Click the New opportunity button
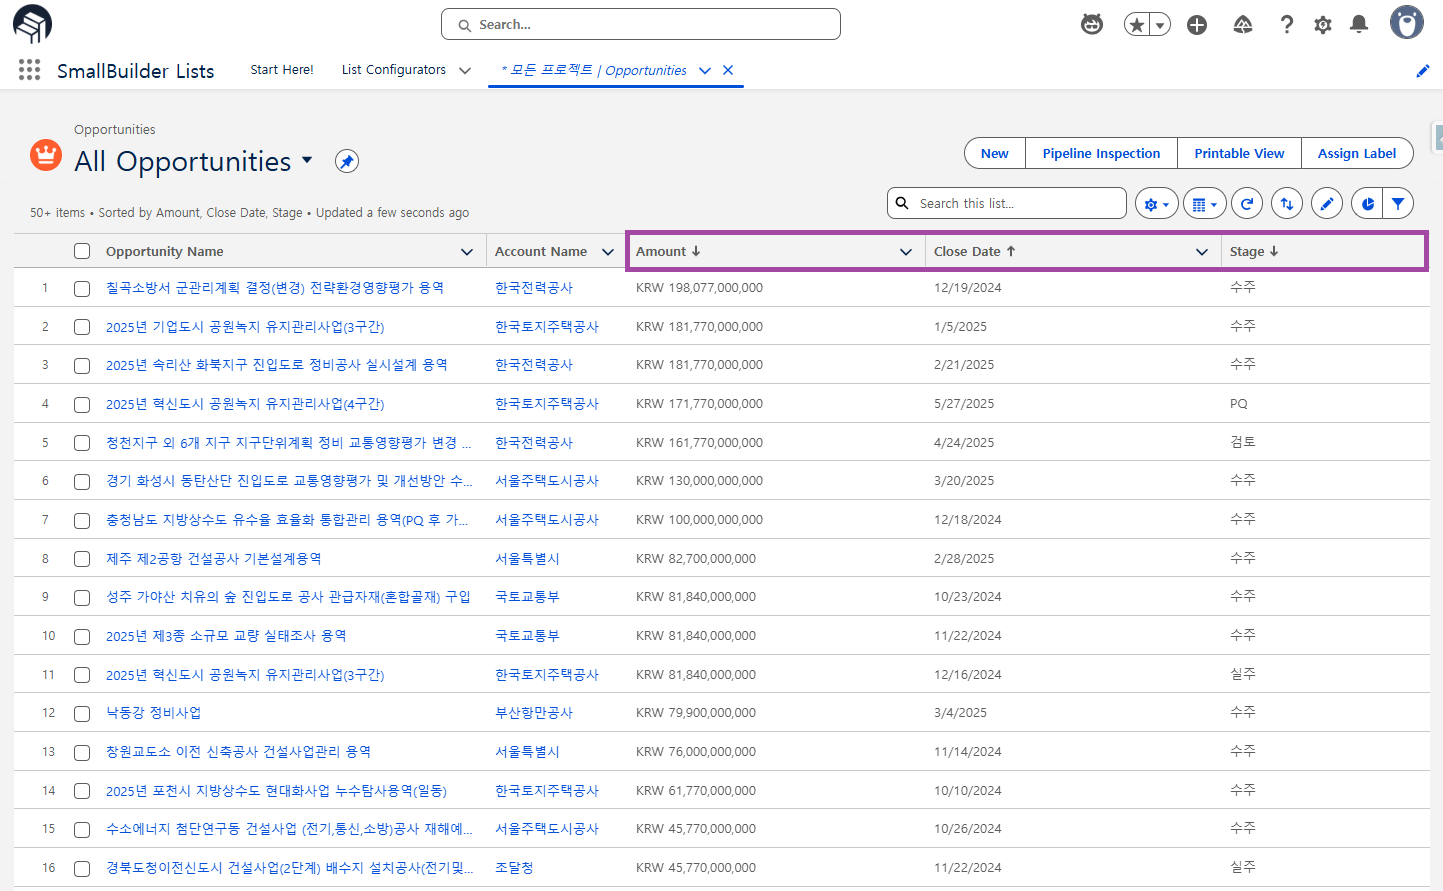 click(x=994, y=153)
